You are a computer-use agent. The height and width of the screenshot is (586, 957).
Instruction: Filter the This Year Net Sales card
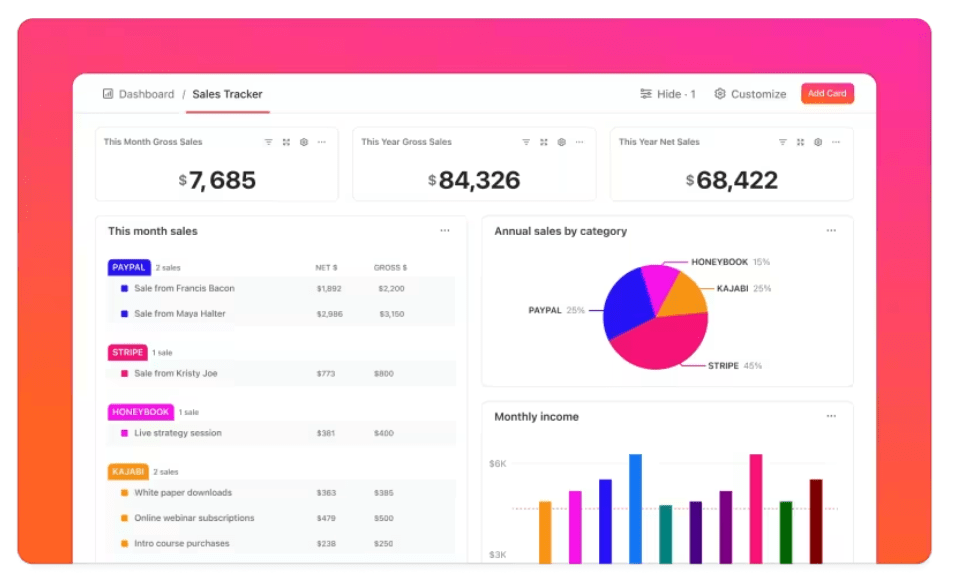(782, 142)
